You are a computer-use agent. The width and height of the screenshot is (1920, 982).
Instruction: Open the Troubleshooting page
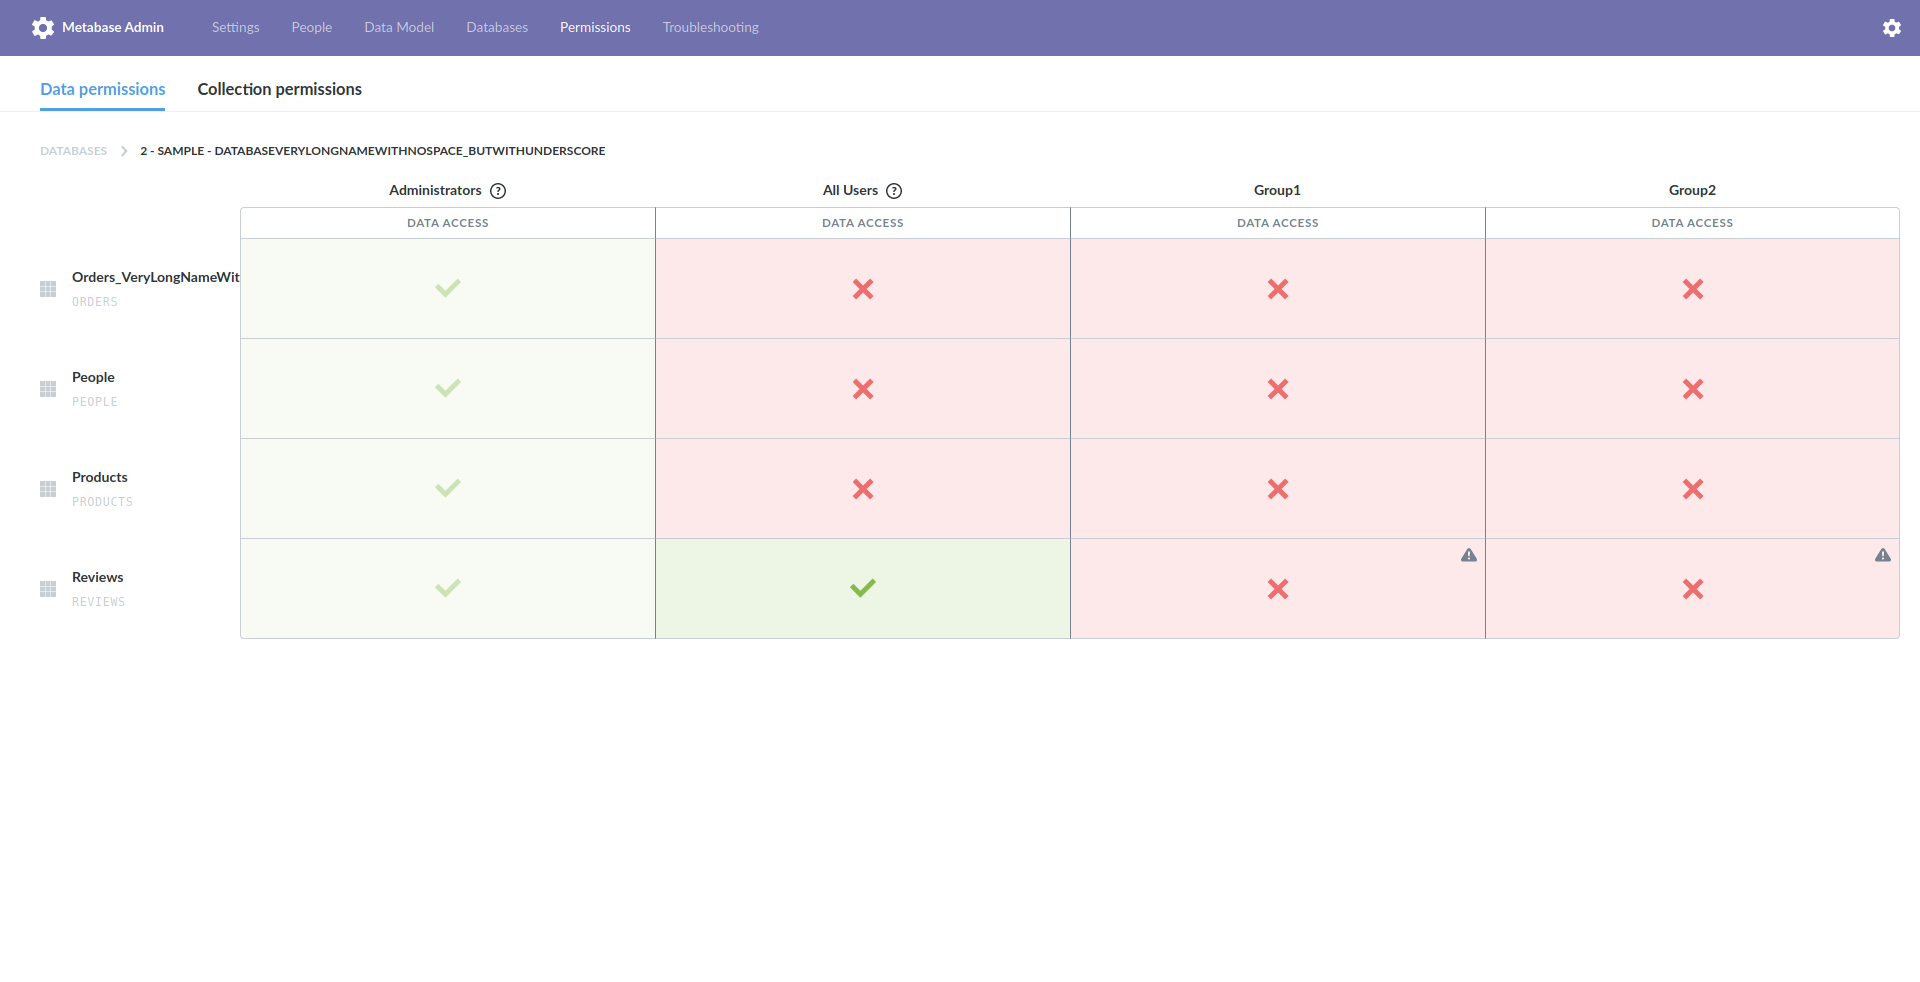pos(710,27)
